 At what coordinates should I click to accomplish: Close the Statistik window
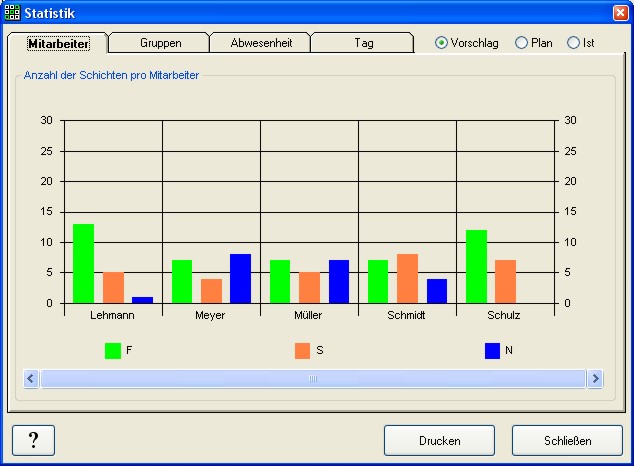pyautogui.click(x=620, y=12)
